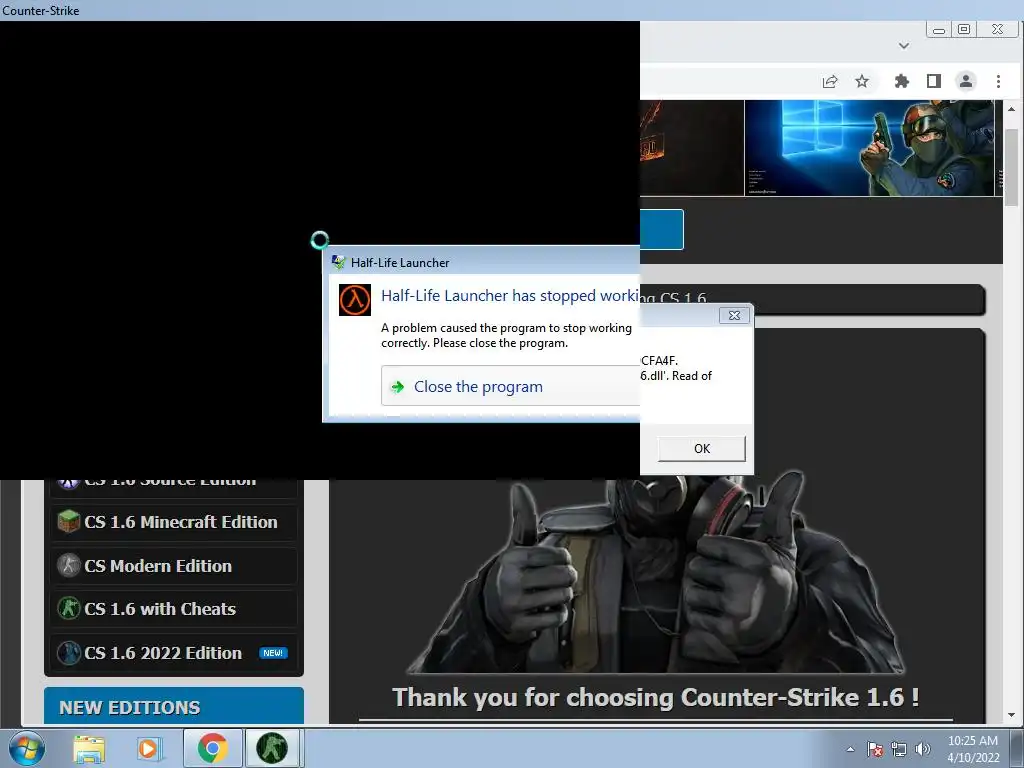This screenshot has width=1024, height=768.
Task: Open Chrome three-dot menu
Action: click(x=998, y=81)
